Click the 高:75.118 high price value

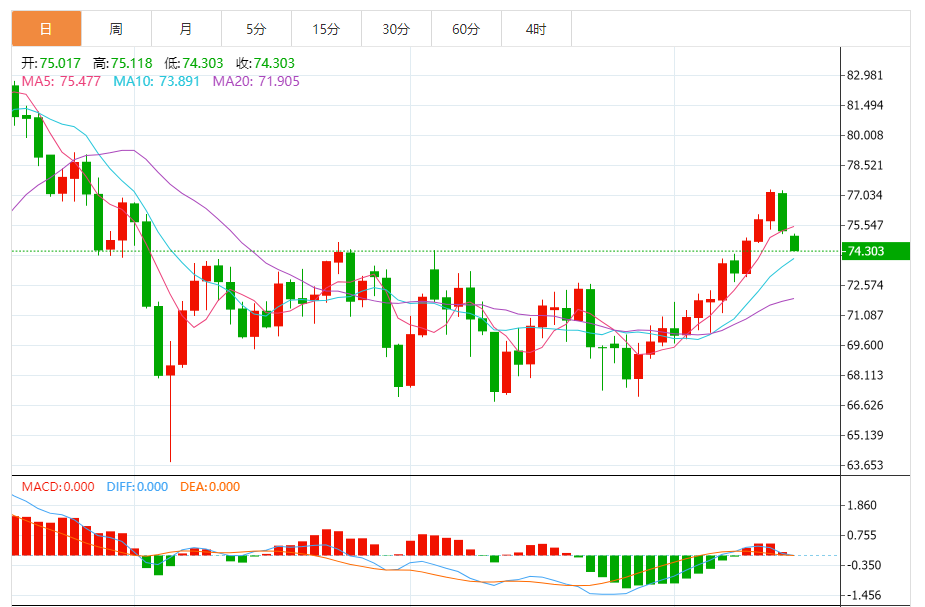click(x=123, y=63)
